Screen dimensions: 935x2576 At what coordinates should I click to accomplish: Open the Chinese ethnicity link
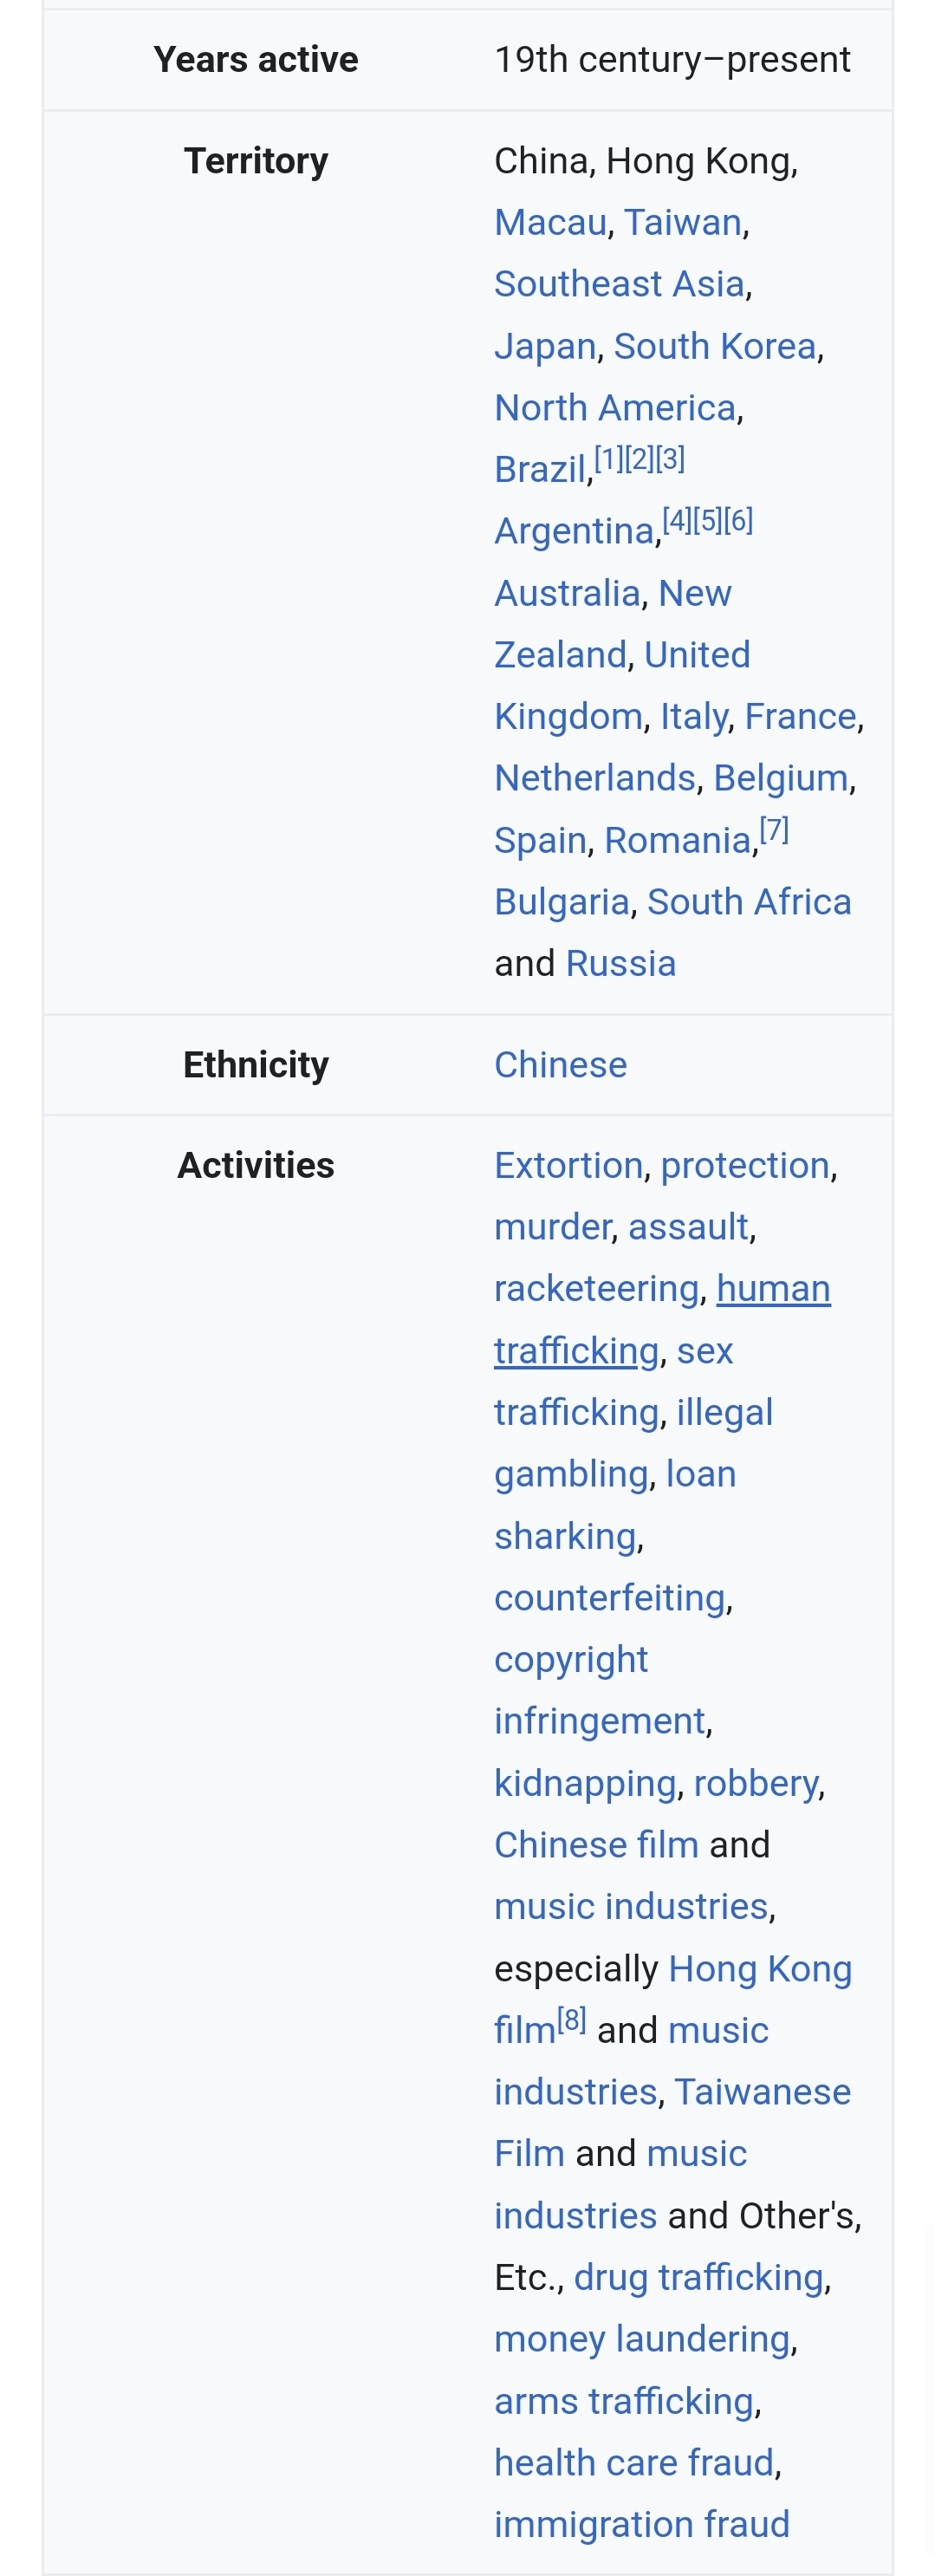560,1066
